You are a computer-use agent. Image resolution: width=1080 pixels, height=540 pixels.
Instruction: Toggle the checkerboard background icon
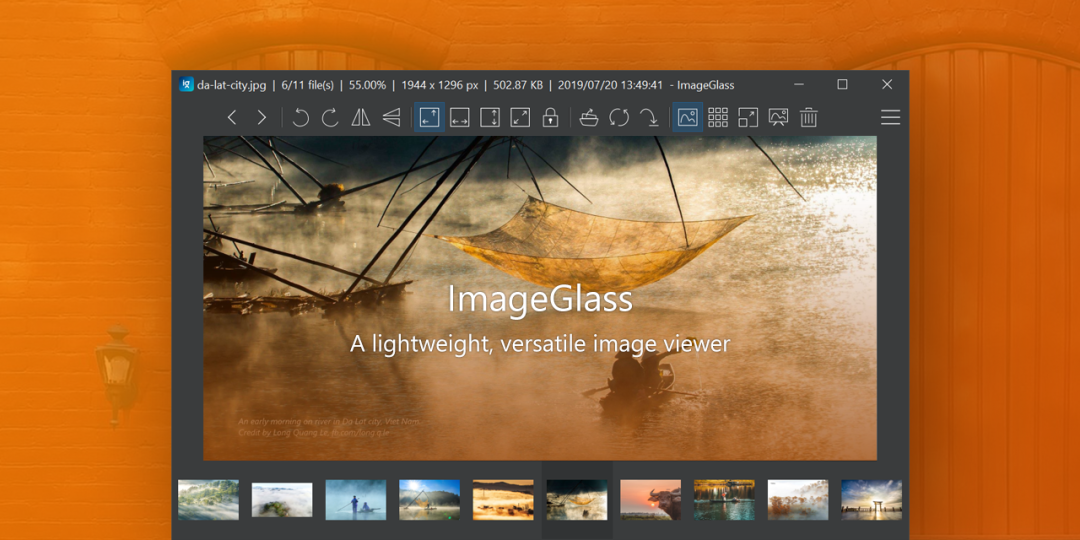(x=718, y=118)
